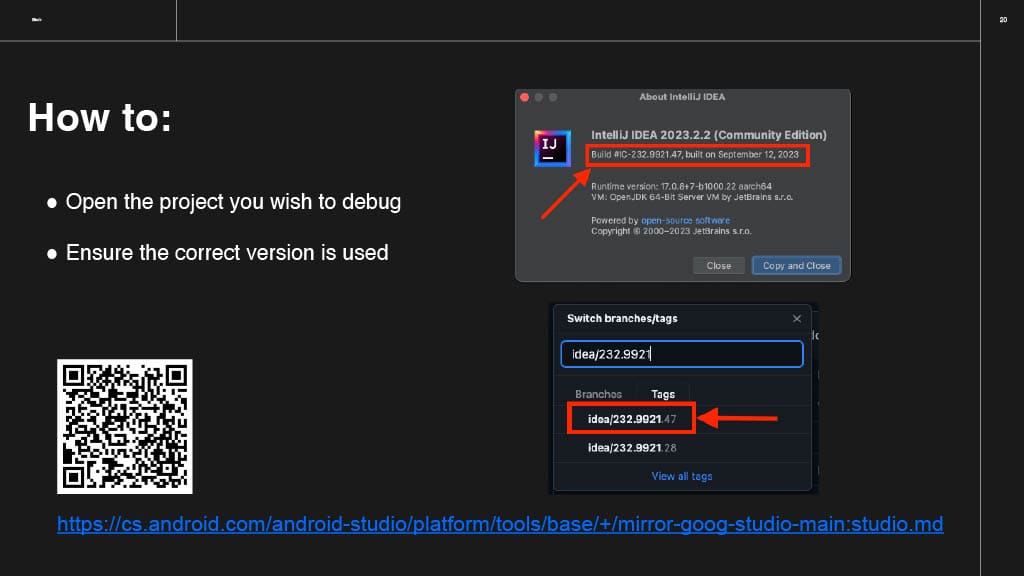
Task: Click the IntelliJ IDEA logo icon
Action: [x=552, y=148]
